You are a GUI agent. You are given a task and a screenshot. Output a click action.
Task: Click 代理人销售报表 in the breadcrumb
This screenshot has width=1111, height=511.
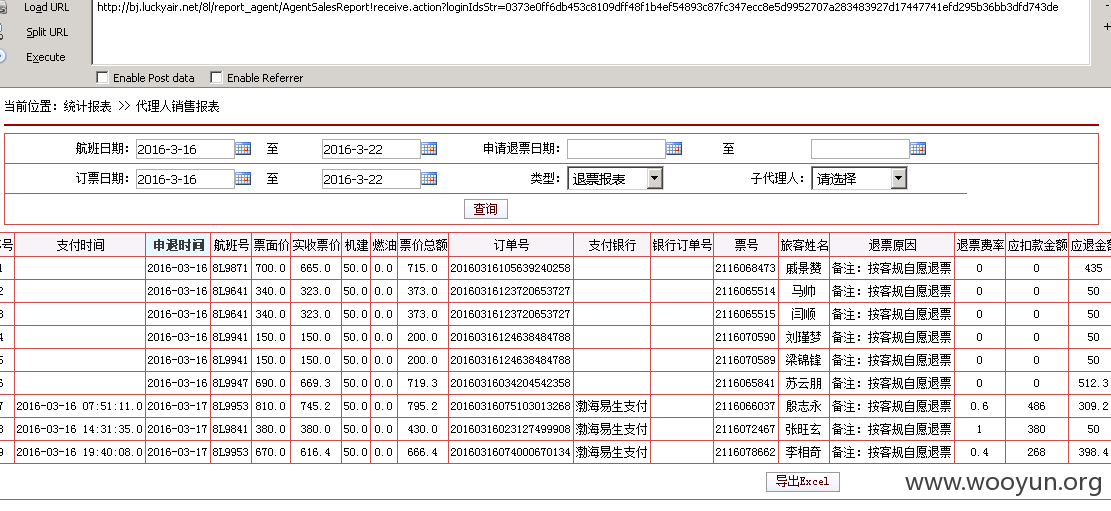point(178,106)
